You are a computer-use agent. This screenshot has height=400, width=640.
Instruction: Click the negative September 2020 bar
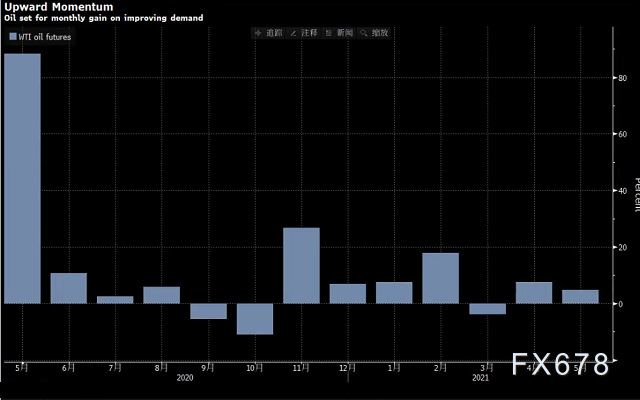(208, 311)
